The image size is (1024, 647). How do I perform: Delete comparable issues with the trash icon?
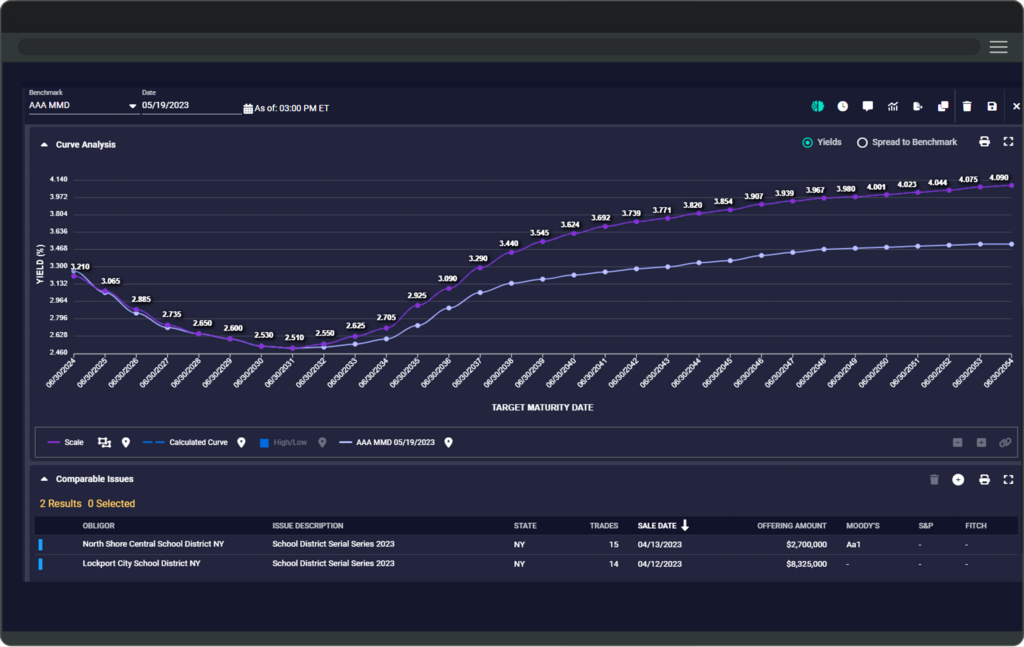point(934,479)
